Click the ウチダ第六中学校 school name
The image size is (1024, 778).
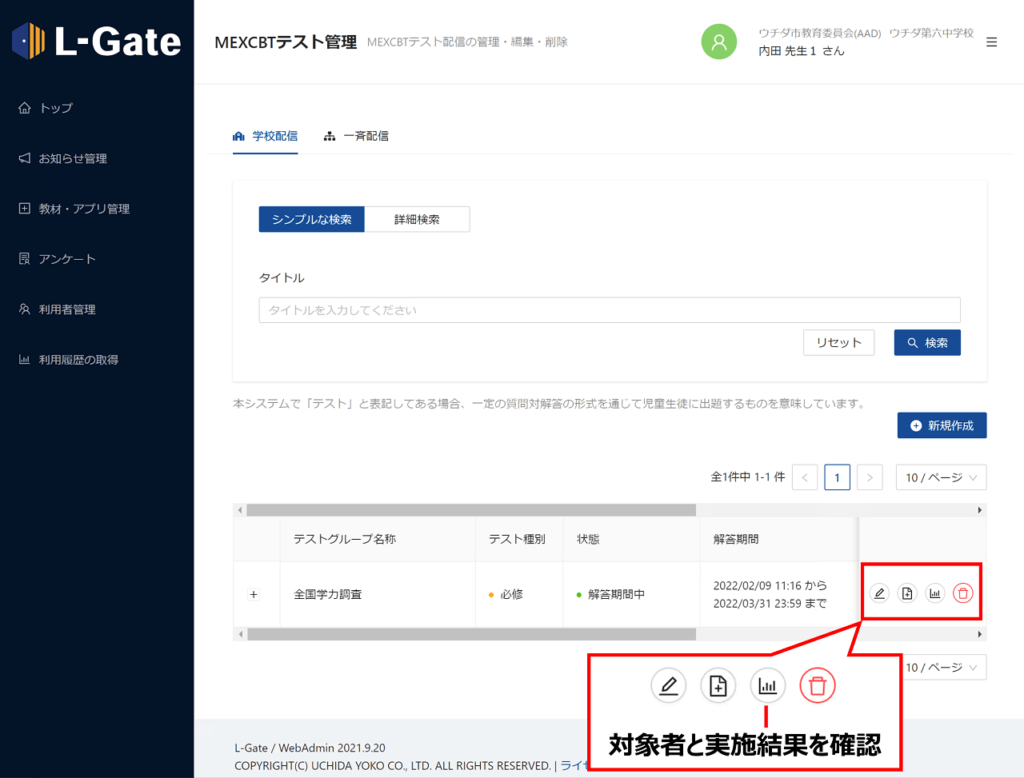tap(931, 33)
